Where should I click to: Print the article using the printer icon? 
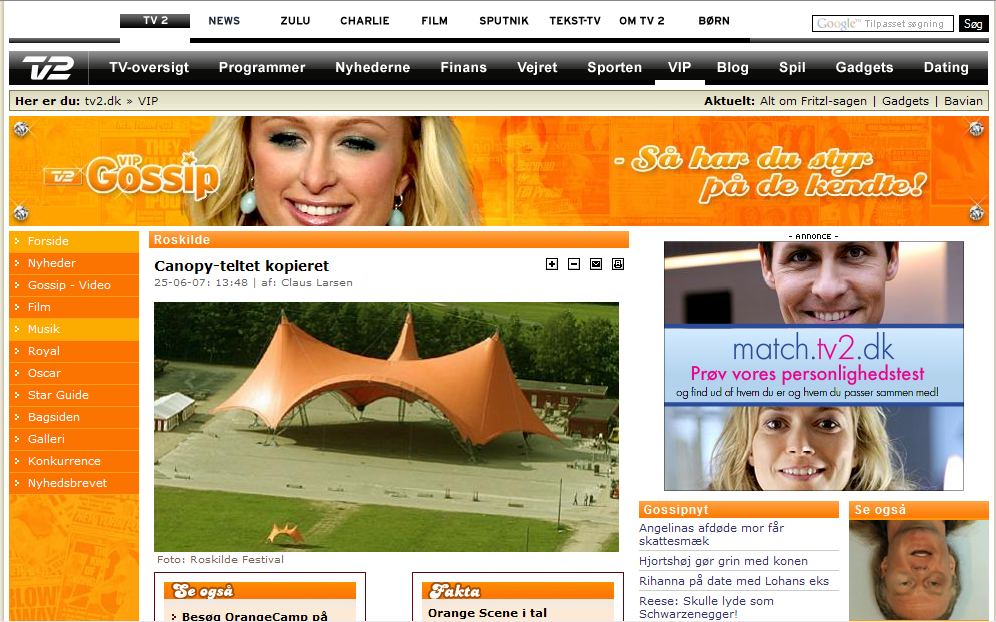point(617,264)
